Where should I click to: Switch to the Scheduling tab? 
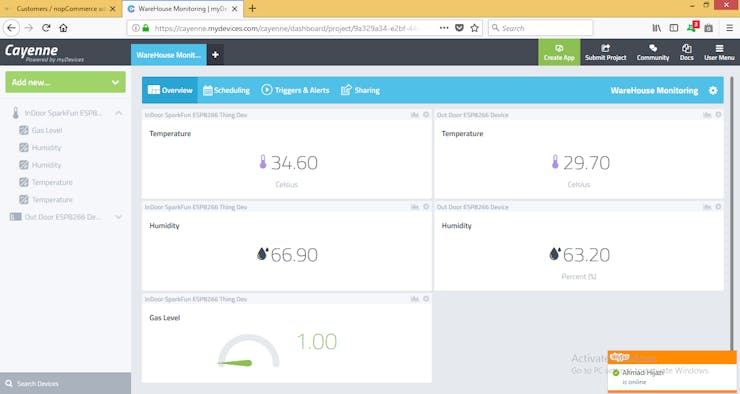(227, 90)
